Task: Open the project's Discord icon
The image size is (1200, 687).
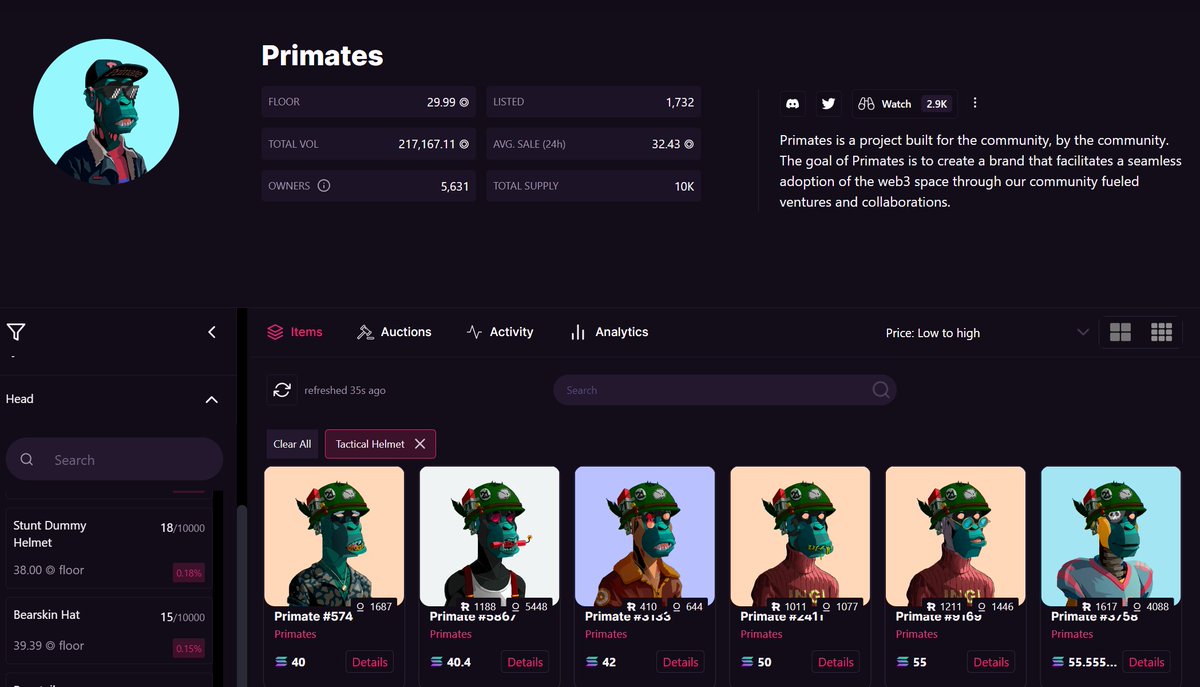Action: click(792, 103)
